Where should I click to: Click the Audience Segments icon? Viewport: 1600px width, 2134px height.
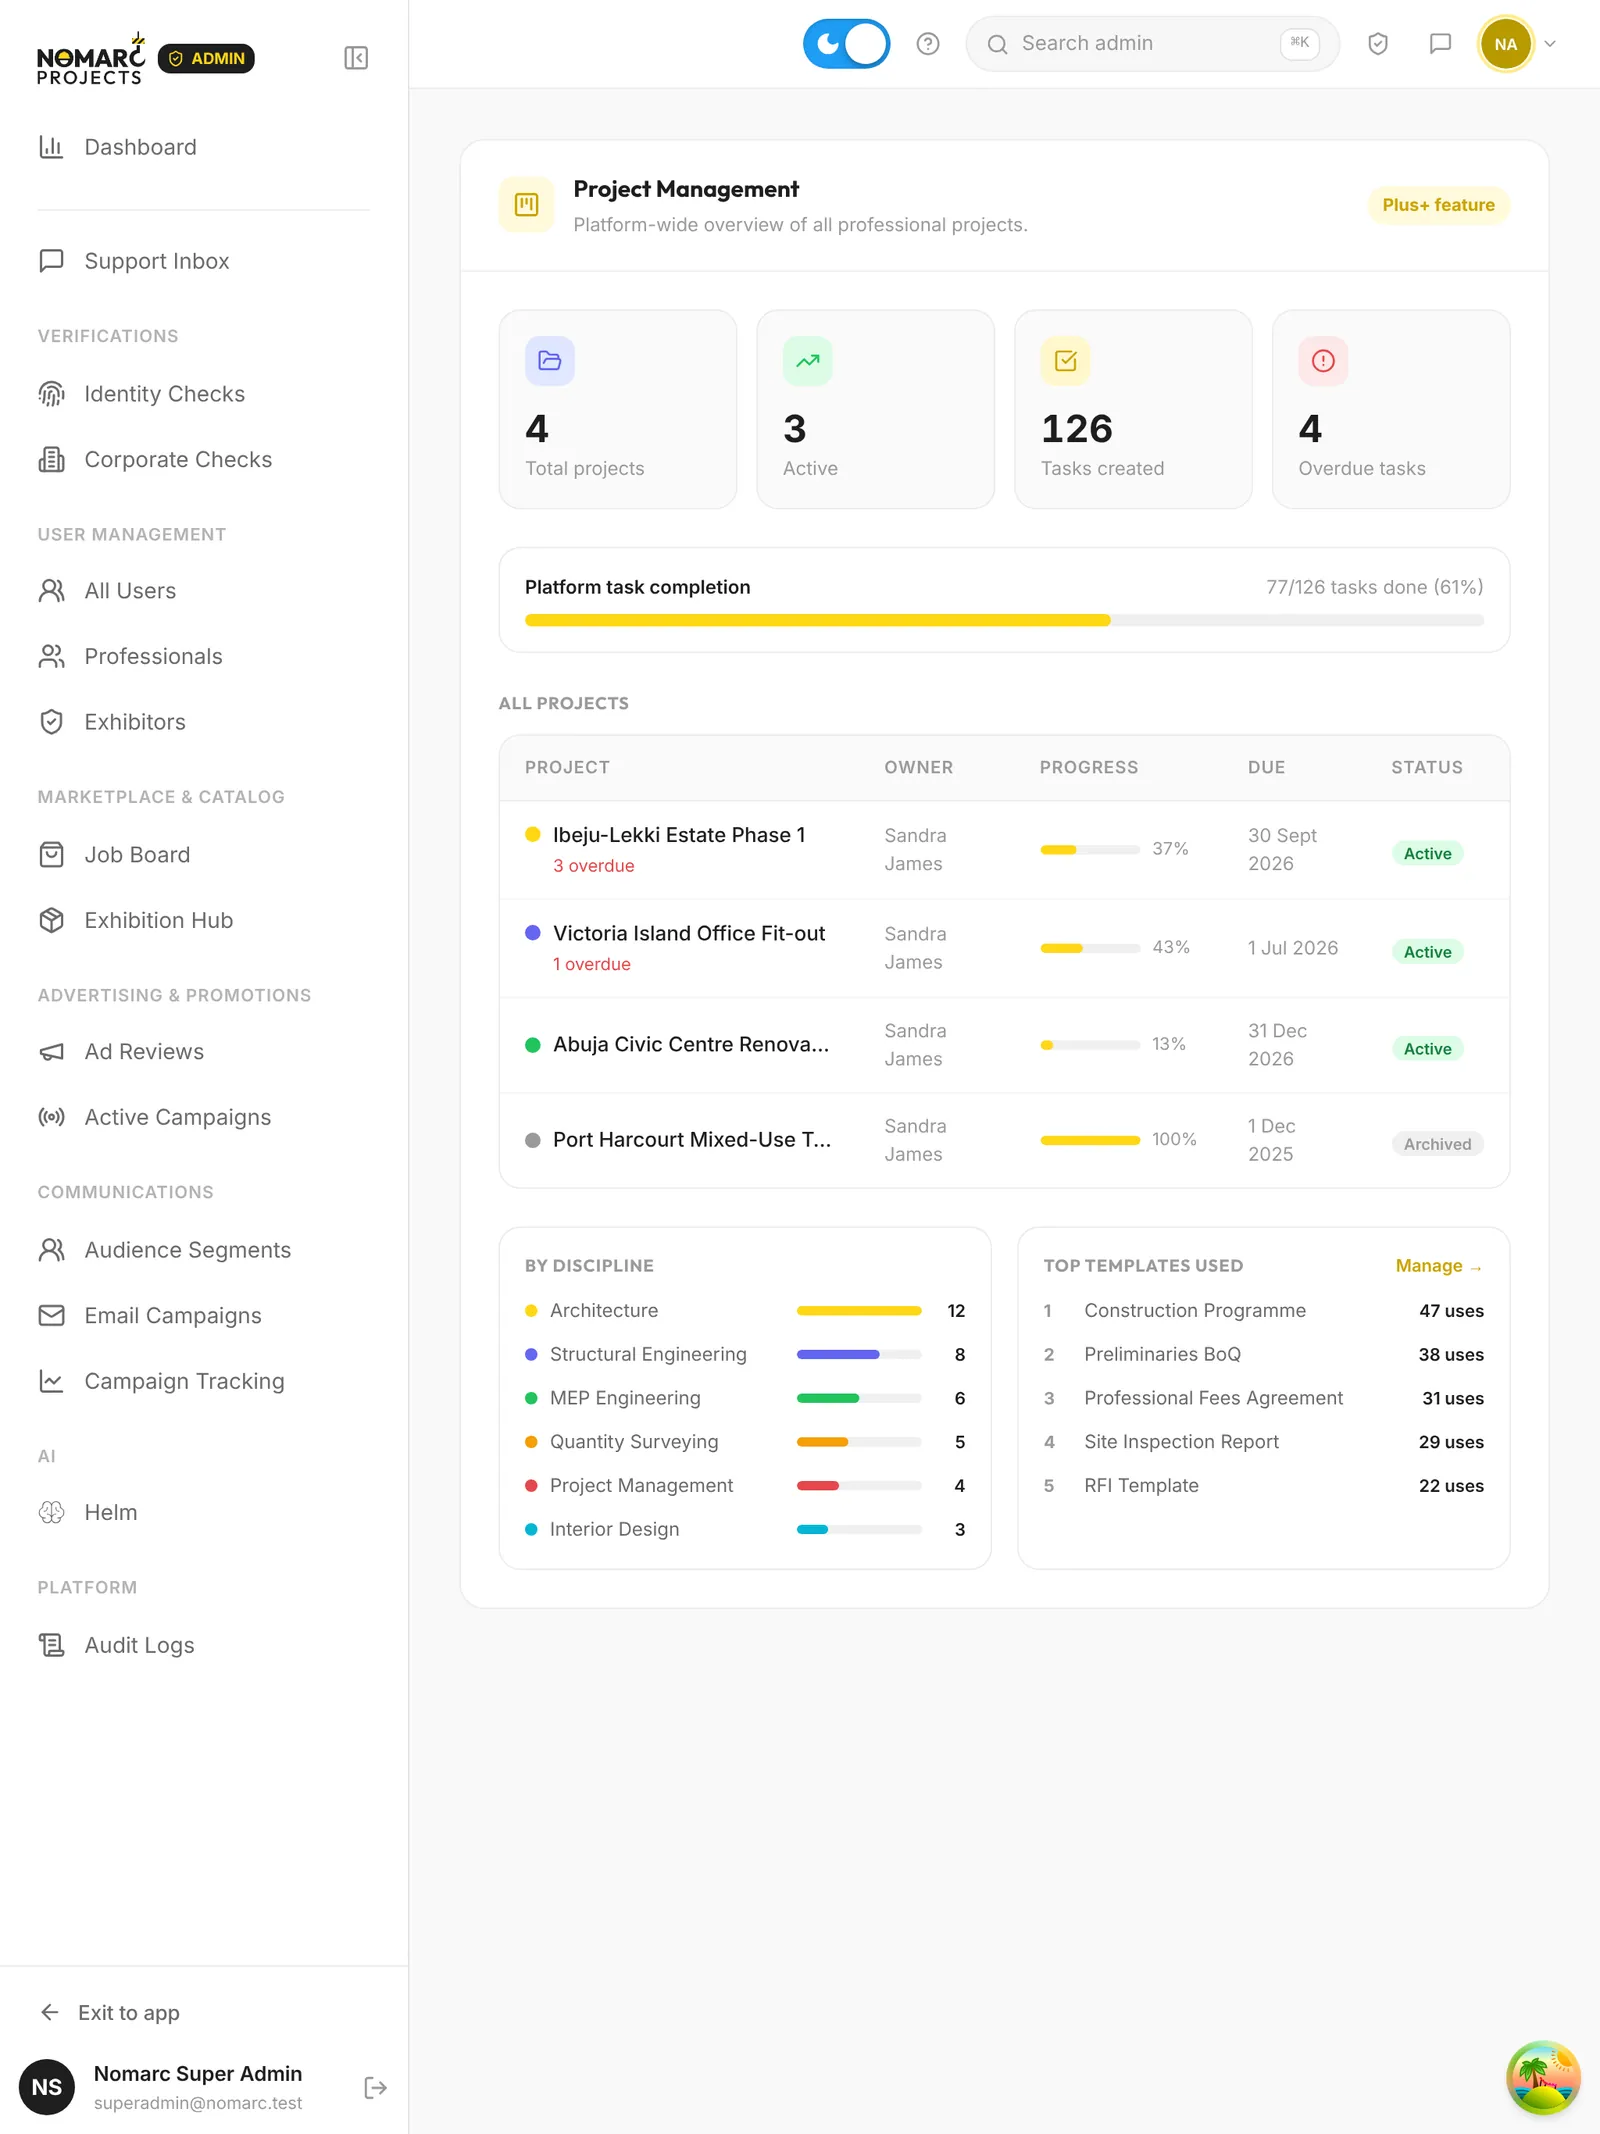click(52, 1250)
